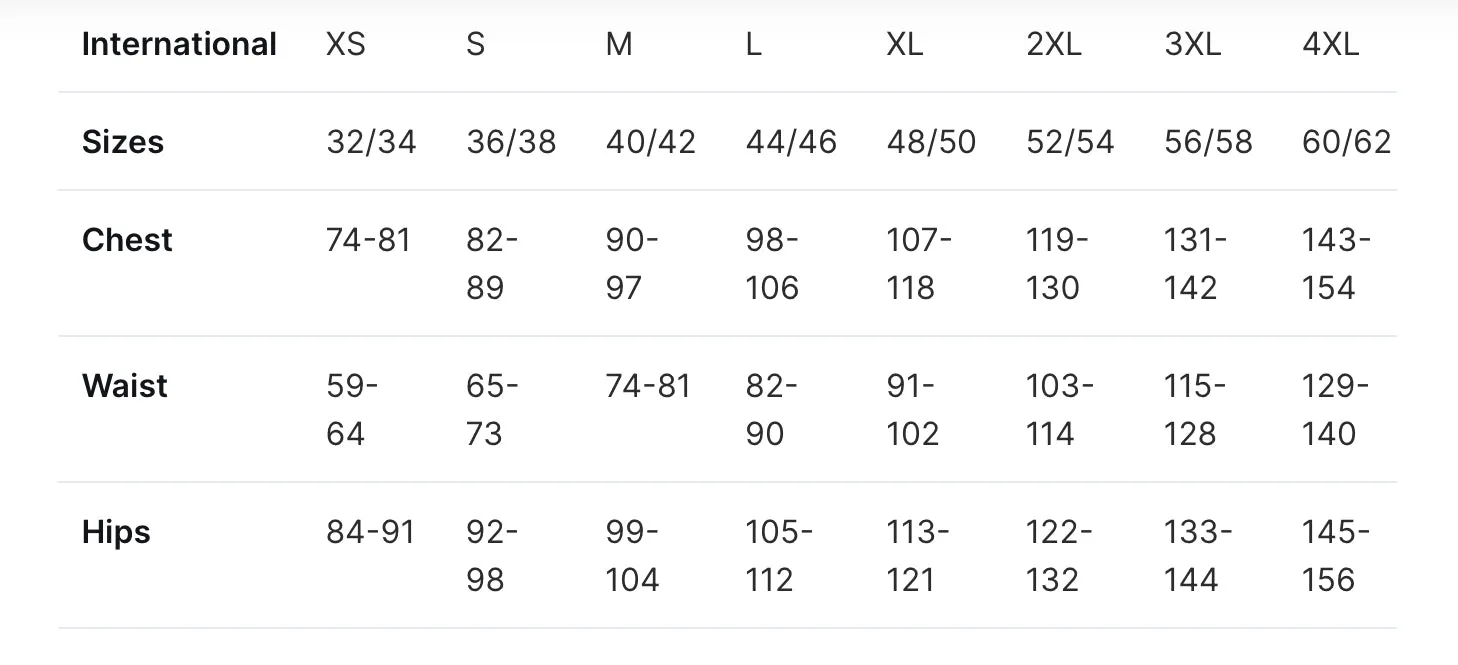Click the Sizes row label
1458x665 pixels.
[123, 142]
